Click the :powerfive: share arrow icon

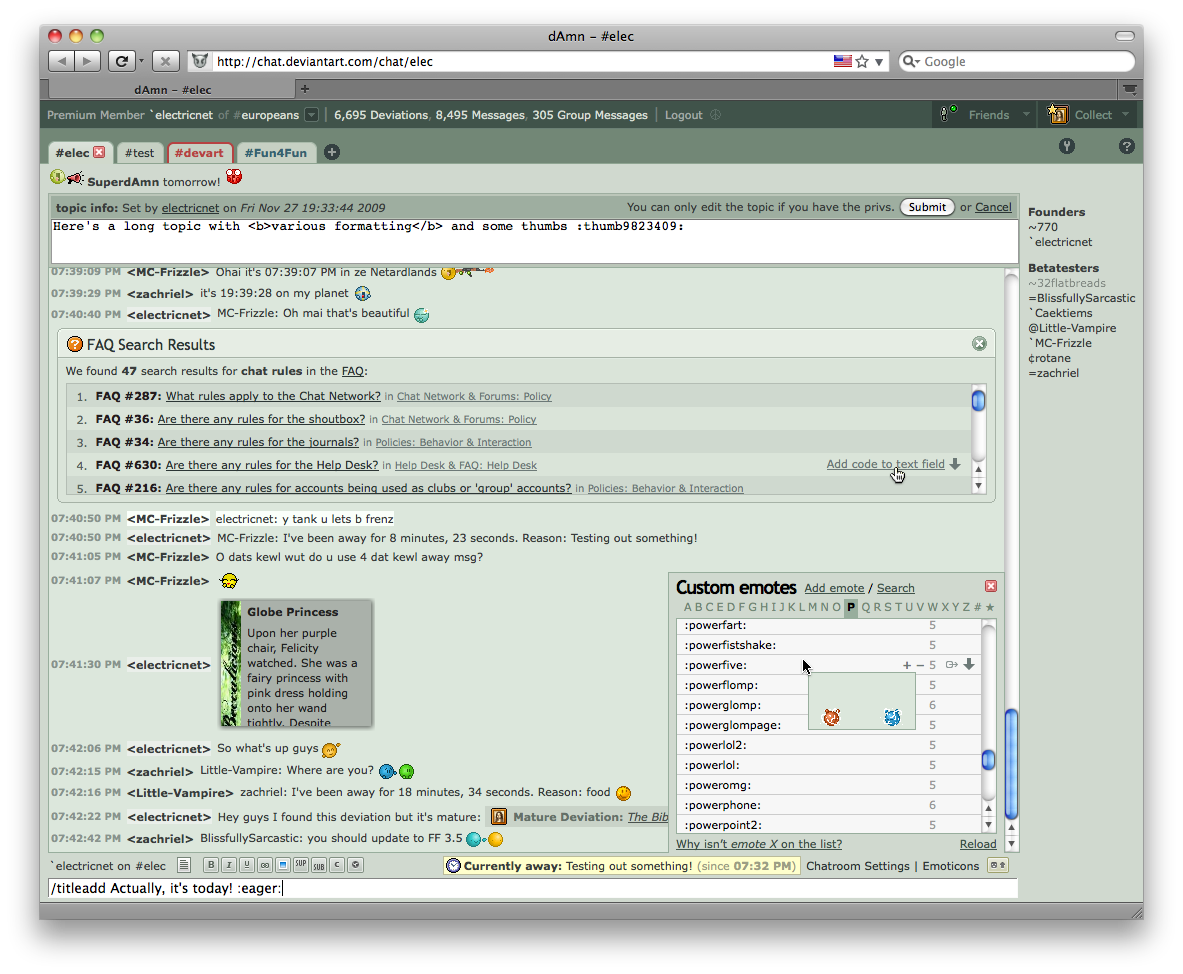pos(952,665)
